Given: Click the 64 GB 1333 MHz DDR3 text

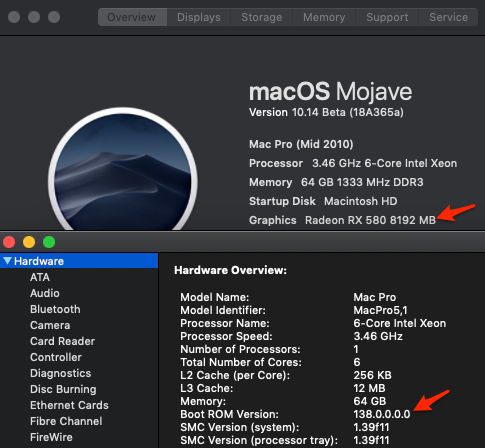Looking at the screenshot, I should click(362, 182).
